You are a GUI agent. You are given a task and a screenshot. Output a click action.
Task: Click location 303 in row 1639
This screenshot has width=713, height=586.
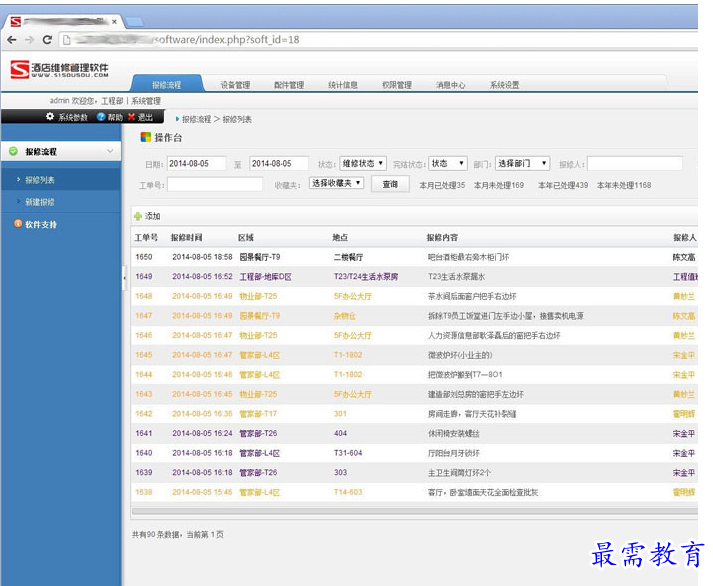[340, 472]
